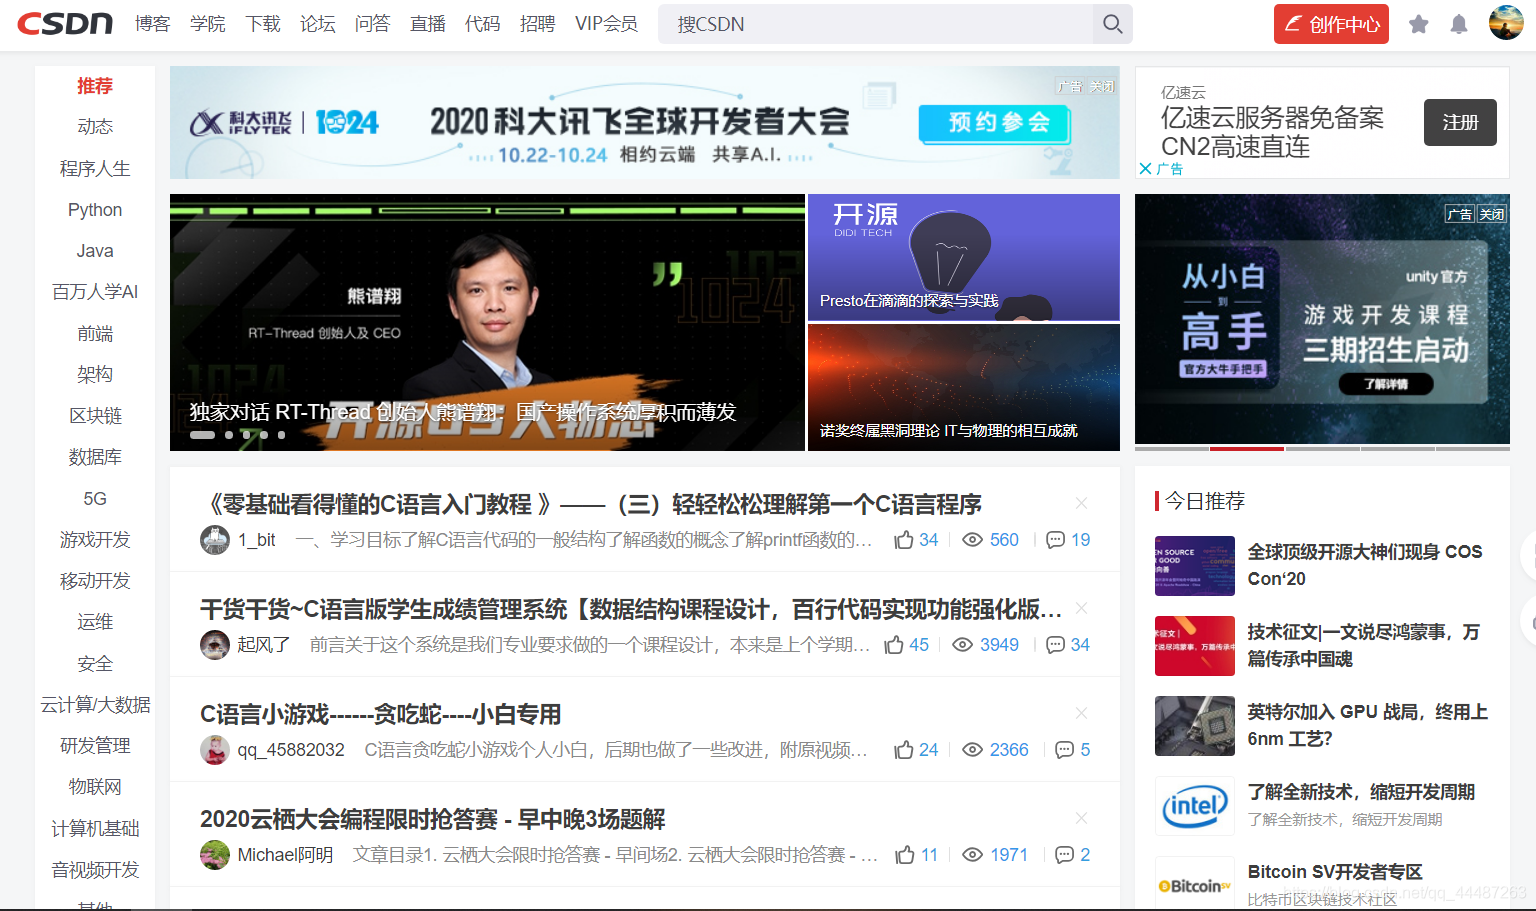This screenshot has width=1536, height=911.
Task: Click 了解详情 button in Unity ad
Action: coord(1386,384)
